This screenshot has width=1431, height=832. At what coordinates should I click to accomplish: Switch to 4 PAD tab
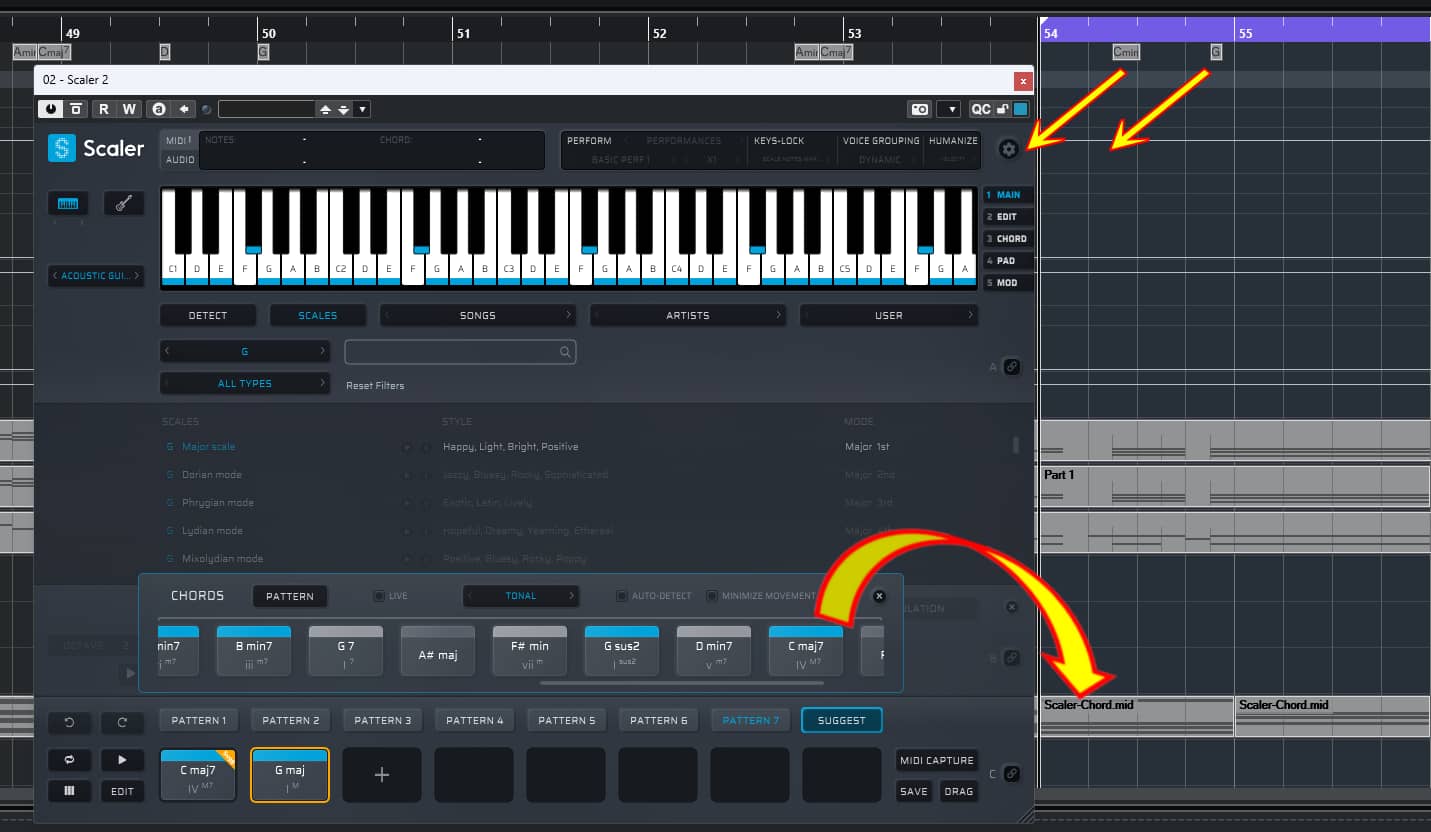pos(1008,261)
